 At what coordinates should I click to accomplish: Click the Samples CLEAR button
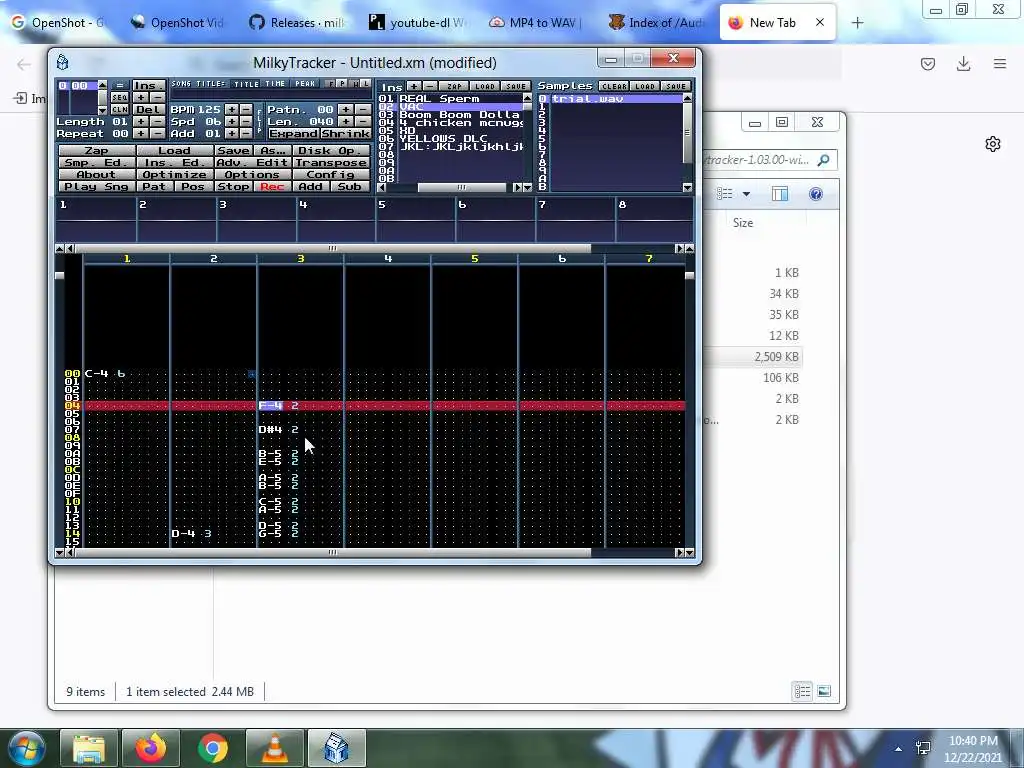tap(614, 86)
